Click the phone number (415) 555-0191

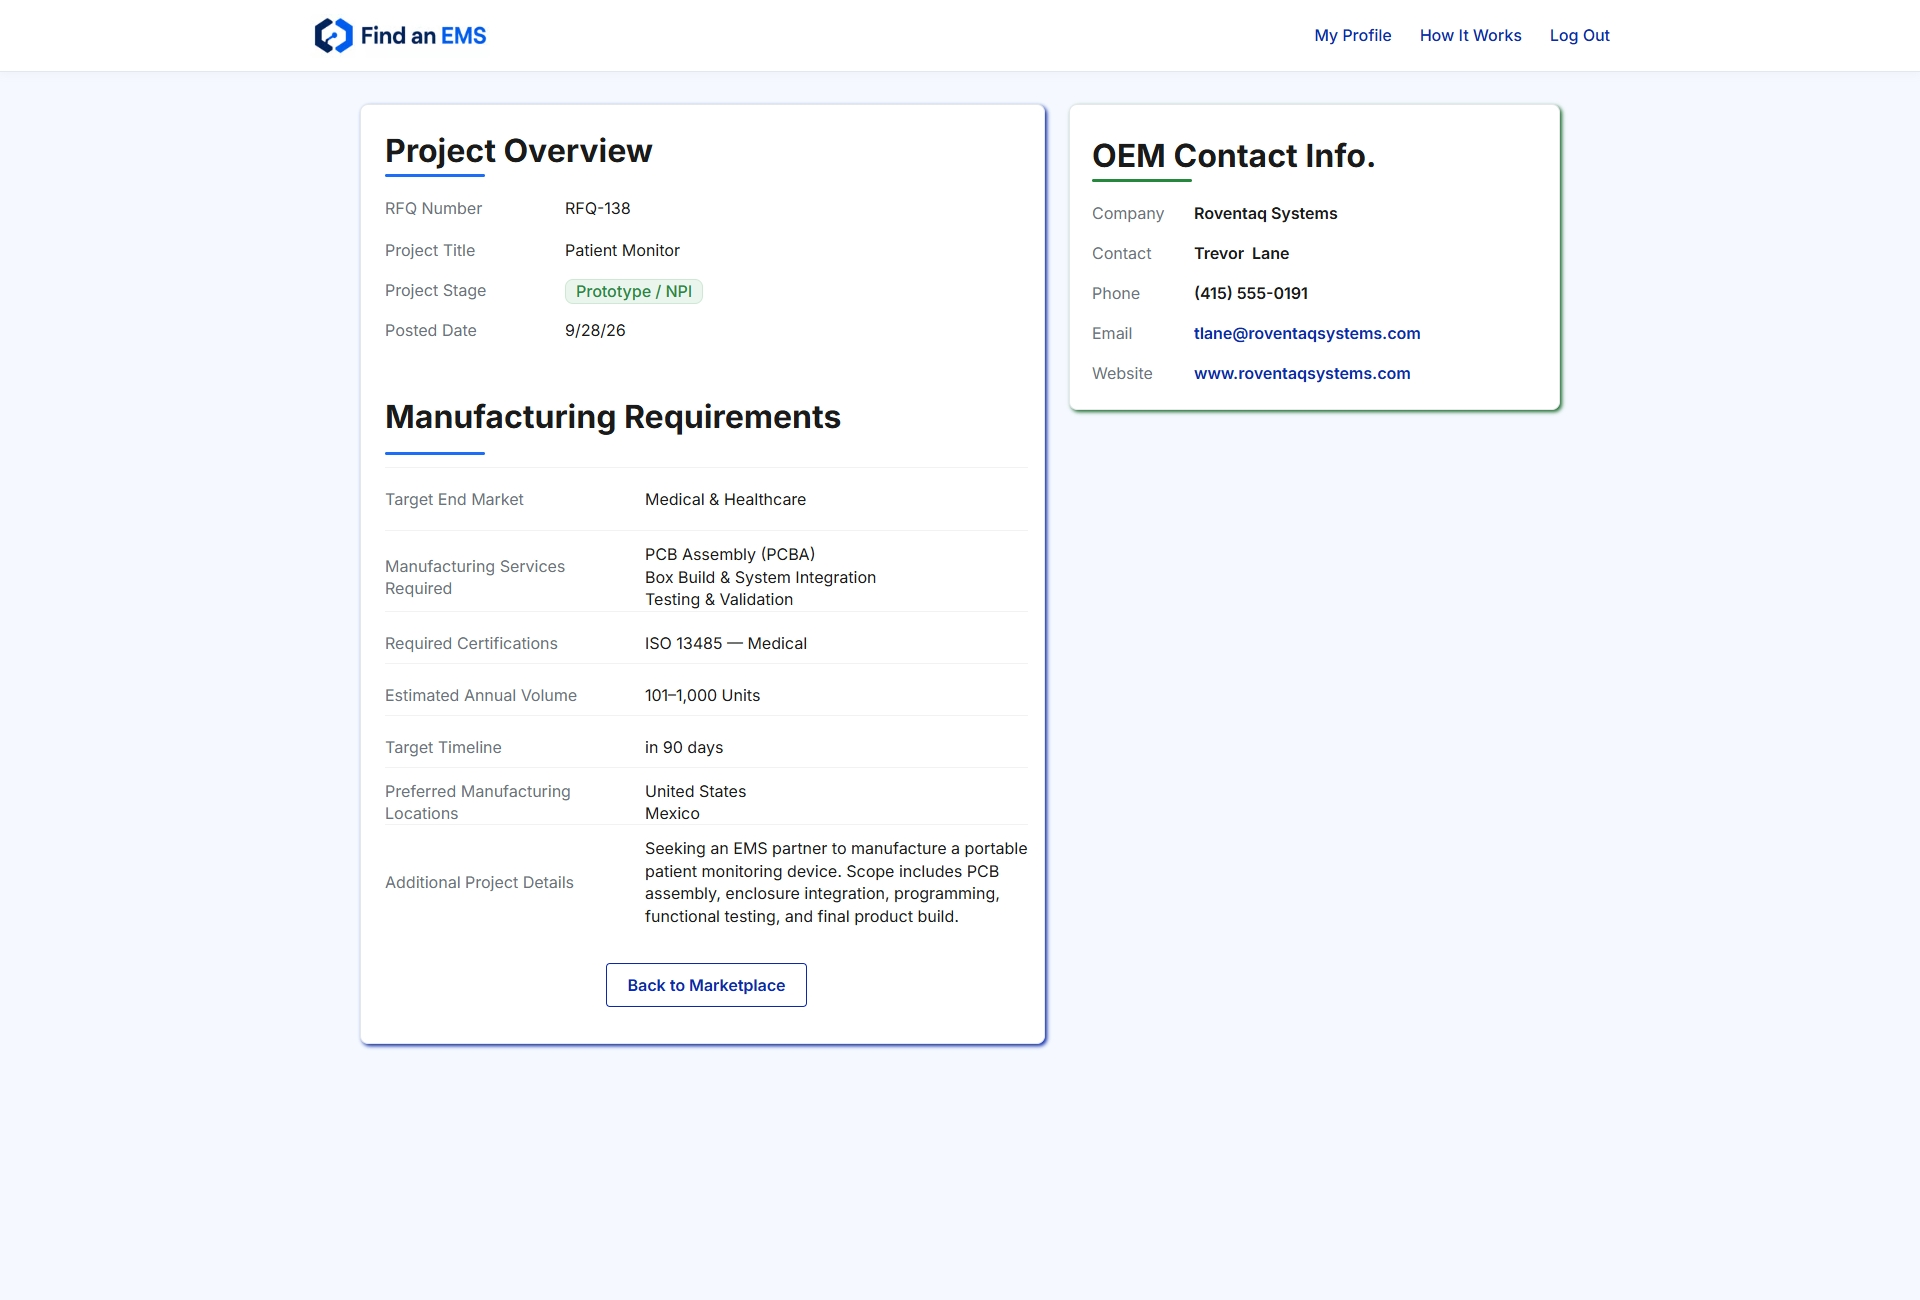[1250, 293]
